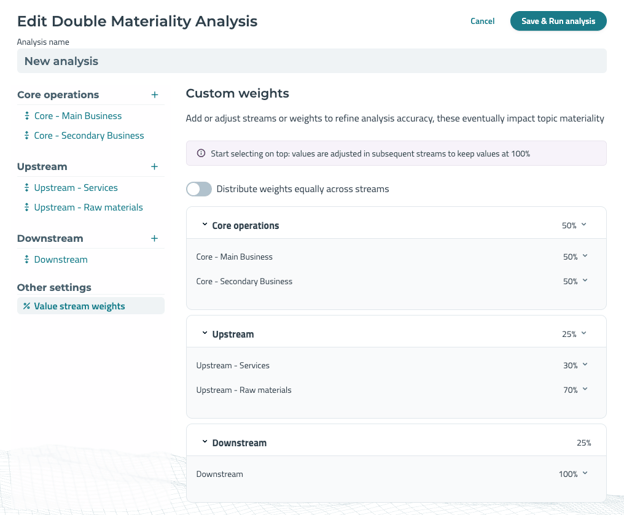
Task: Click the info icon in the hint banner
Action: 201,154
